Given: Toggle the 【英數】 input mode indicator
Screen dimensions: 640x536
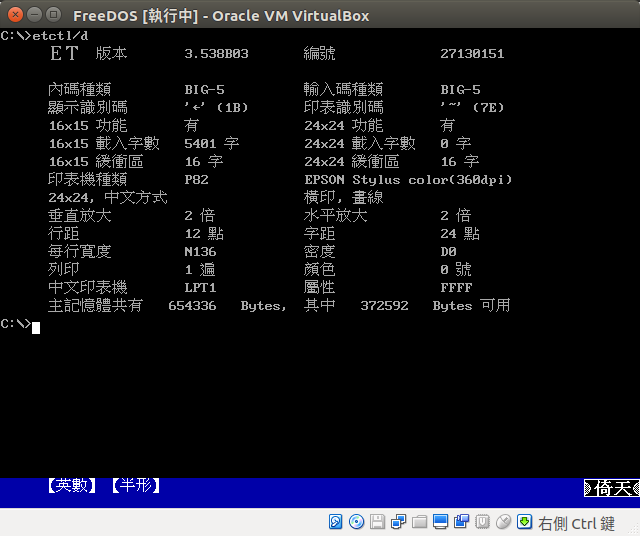Looking at the screenshot, I should 72,486.
